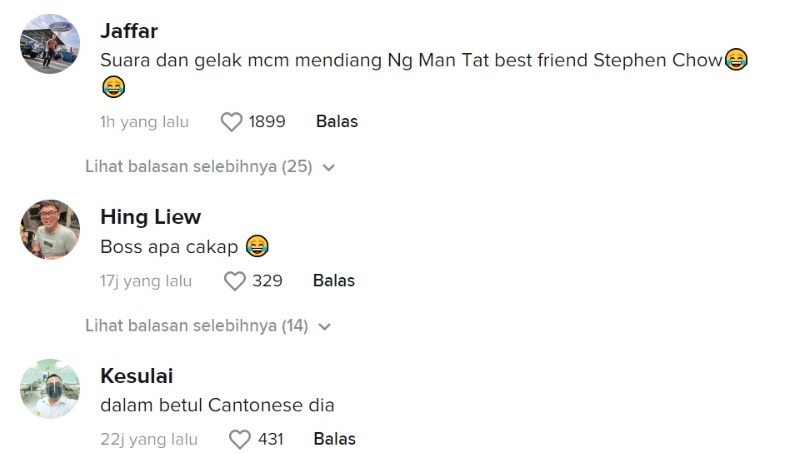Click the chevron next to 'Lihat balasan selebihnya (25)'
This screenshot has height=454, width=794.
pos(329,168)
